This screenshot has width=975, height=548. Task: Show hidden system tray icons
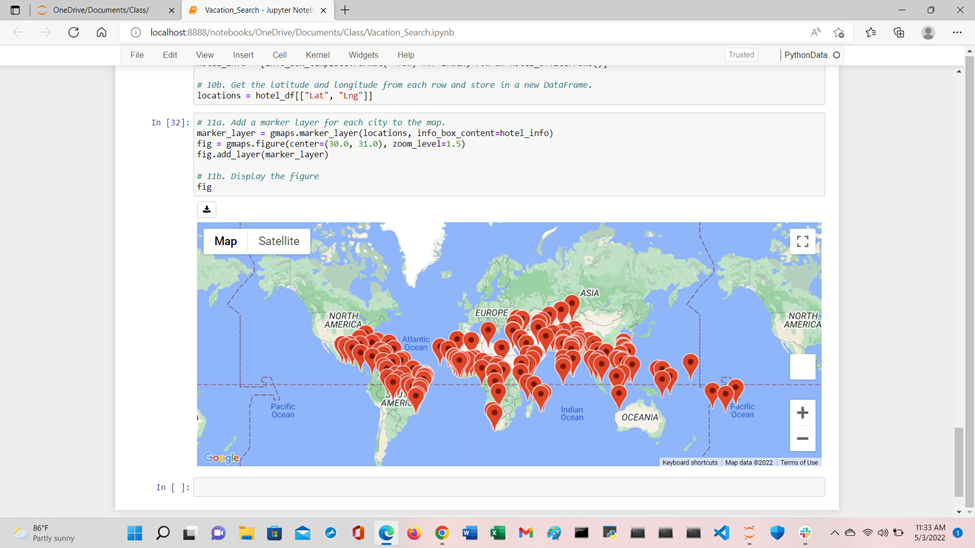click(x=834, y=533)
